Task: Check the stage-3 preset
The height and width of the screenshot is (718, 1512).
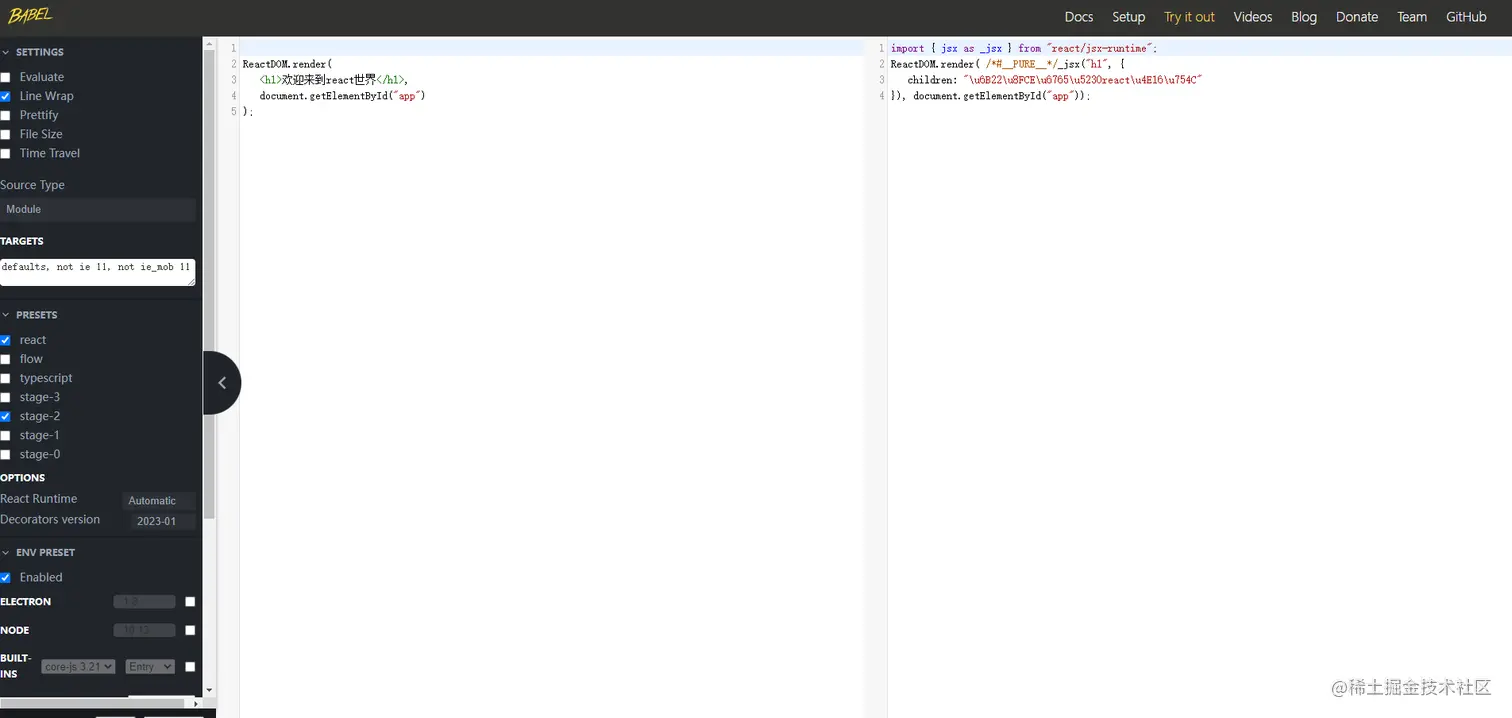Action: [x=6, y=397]
